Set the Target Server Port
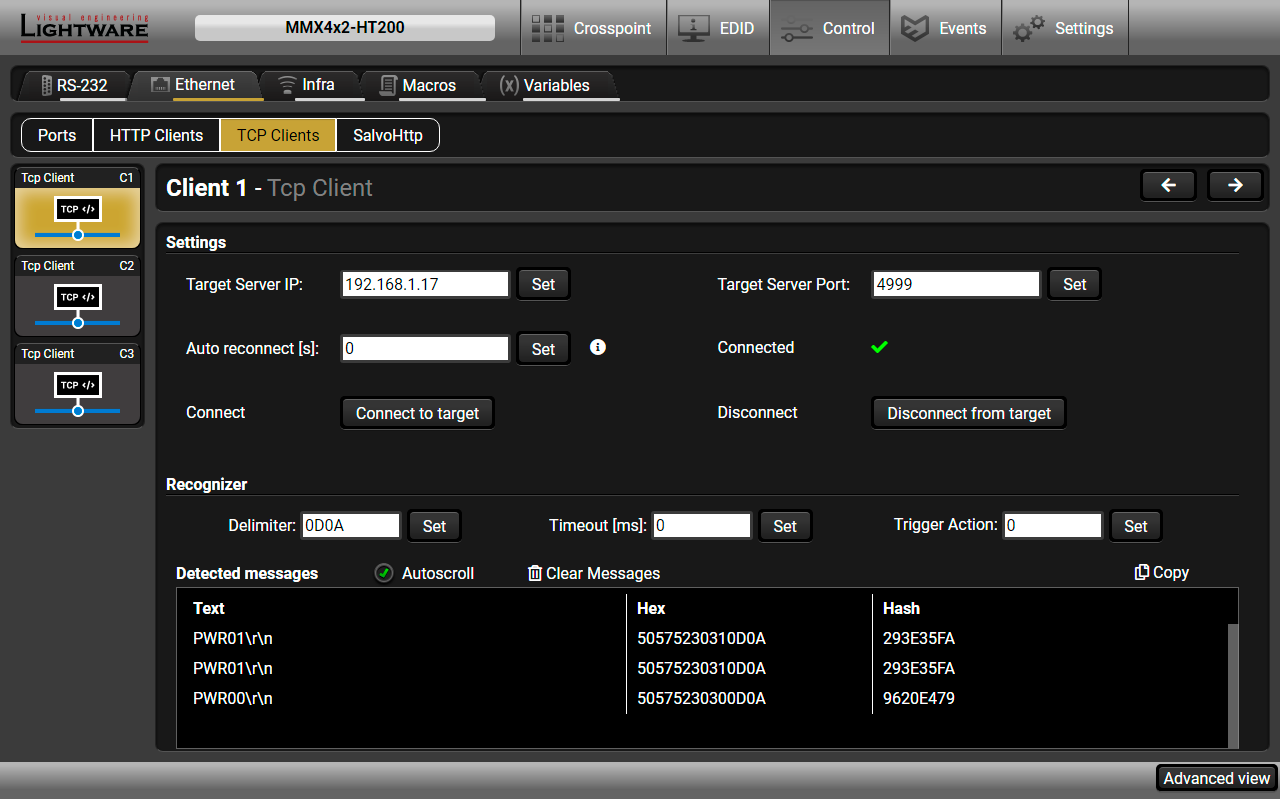 (x=1074, y=284)
